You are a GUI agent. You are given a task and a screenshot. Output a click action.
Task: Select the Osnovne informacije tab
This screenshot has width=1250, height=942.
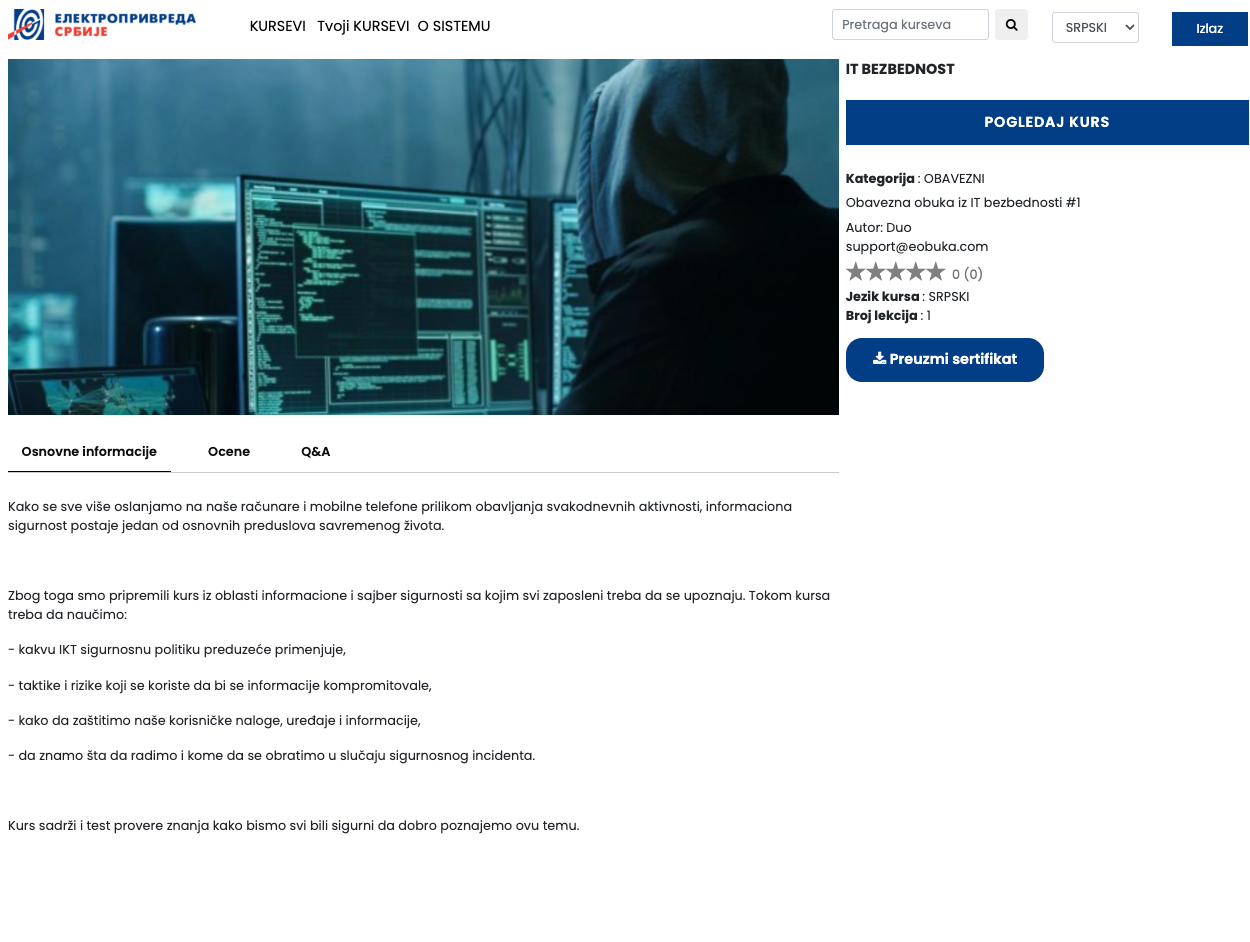[89, 452]
